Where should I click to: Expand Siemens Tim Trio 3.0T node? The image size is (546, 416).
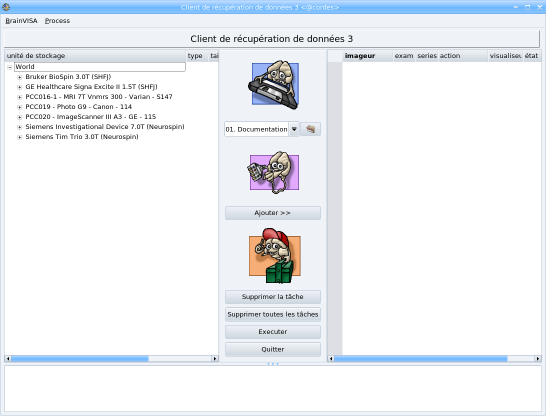pos(20,137)
